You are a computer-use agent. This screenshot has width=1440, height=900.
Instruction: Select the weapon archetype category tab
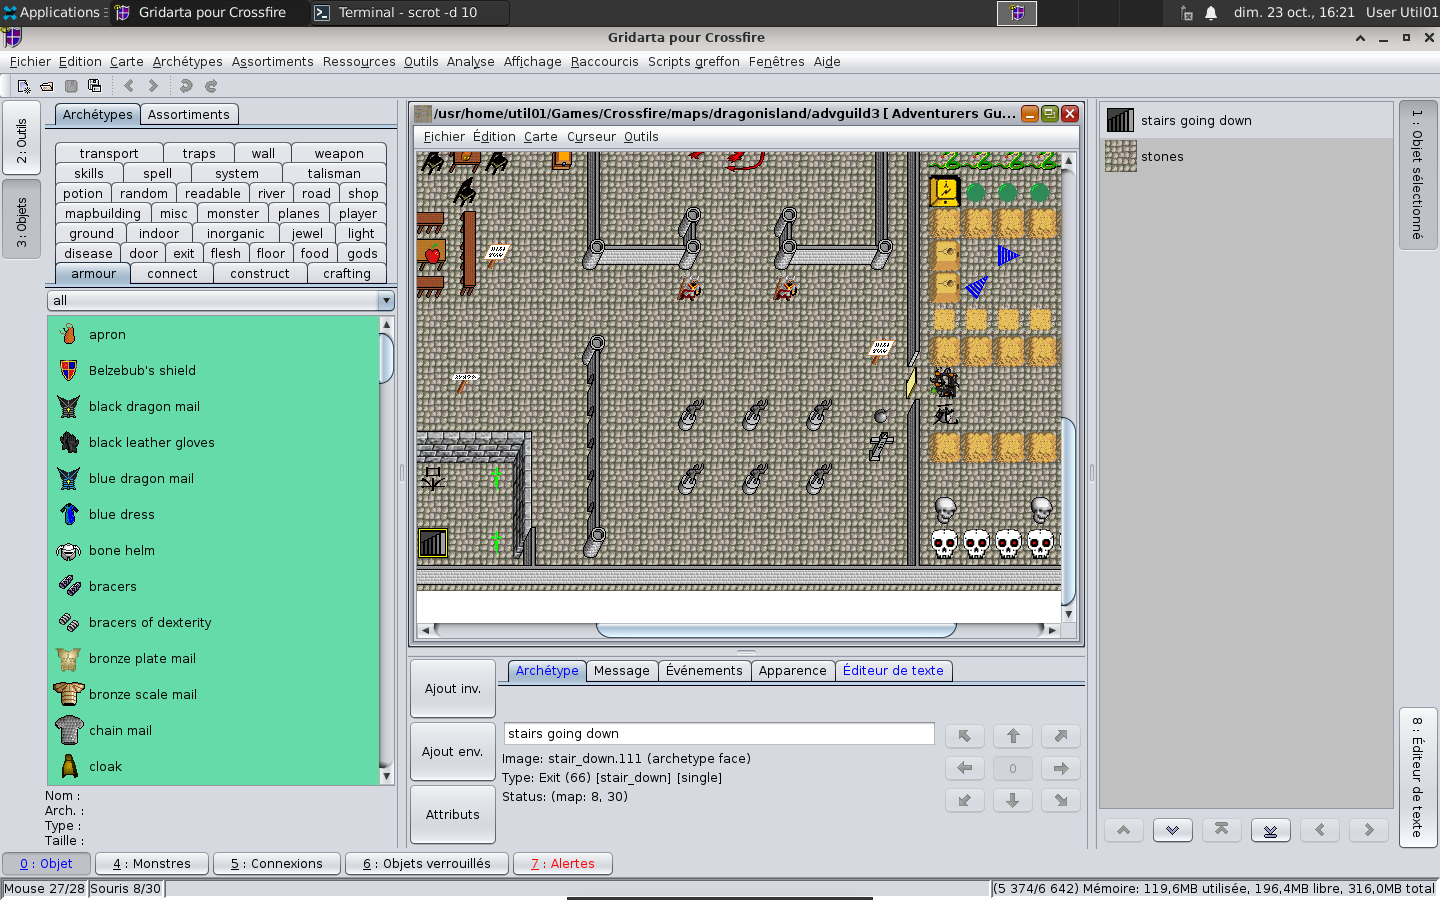(339, 153)
